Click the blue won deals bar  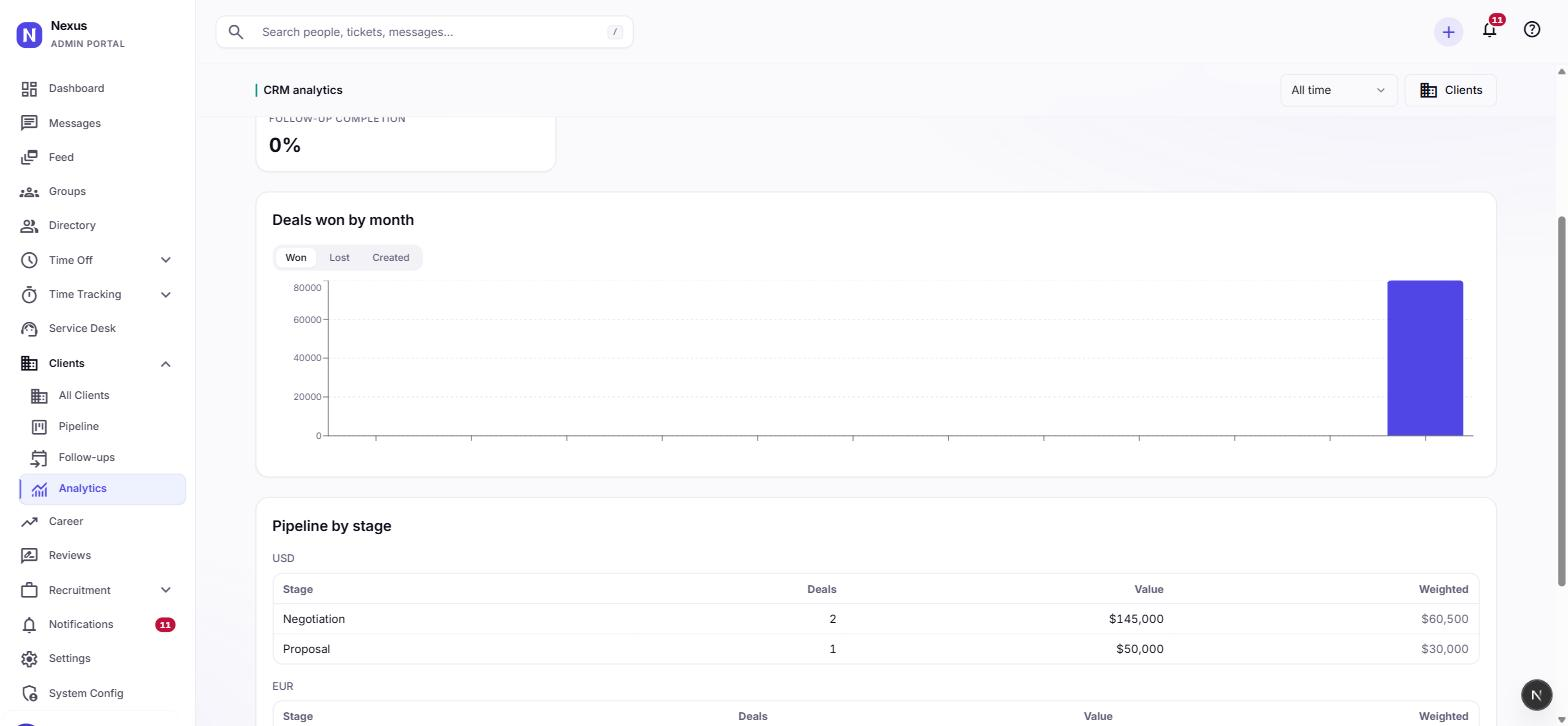pyautogui.click(x=1425, y=358)
